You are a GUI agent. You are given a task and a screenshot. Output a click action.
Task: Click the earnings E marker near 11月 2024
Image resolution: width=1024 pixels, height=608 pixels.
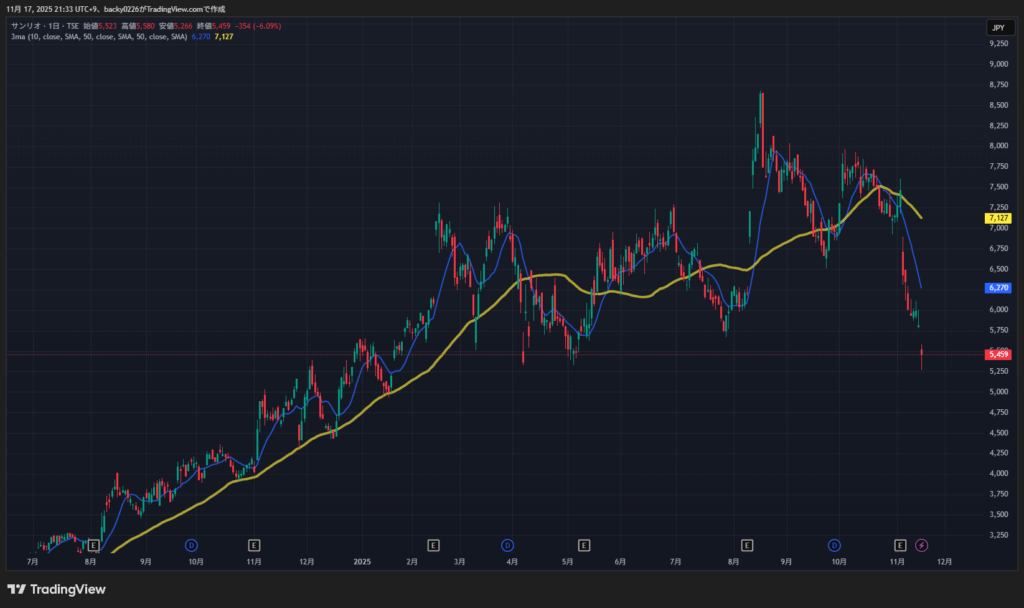point(254,545)
